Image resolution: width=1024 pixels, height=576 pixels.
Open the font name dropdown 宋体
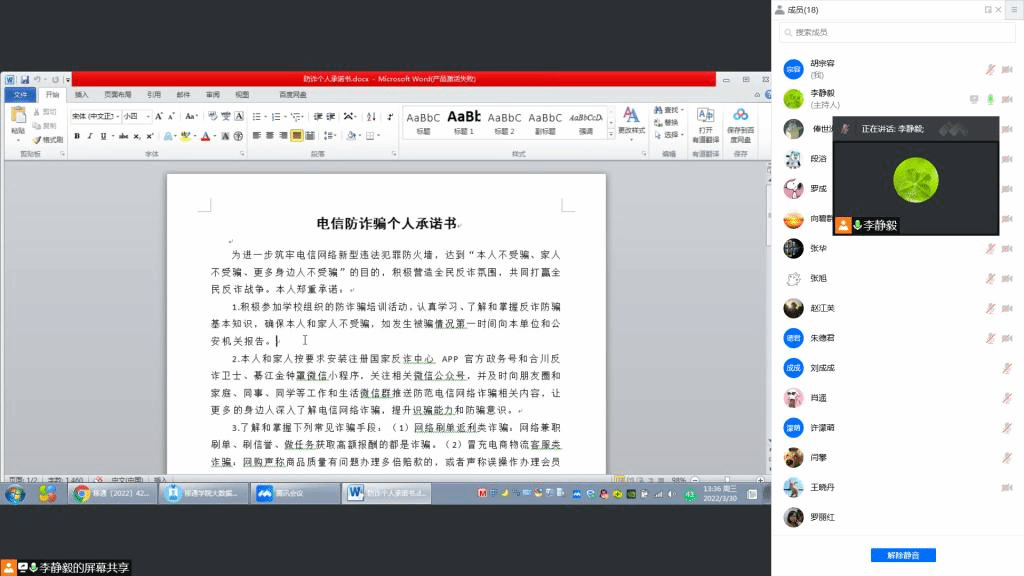tap(95, 117)
